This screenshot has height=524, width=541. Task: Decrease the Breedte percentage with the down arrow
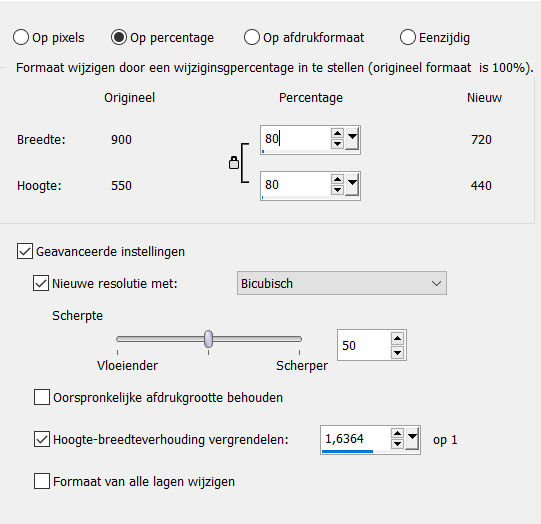click(x=337, y=144)
